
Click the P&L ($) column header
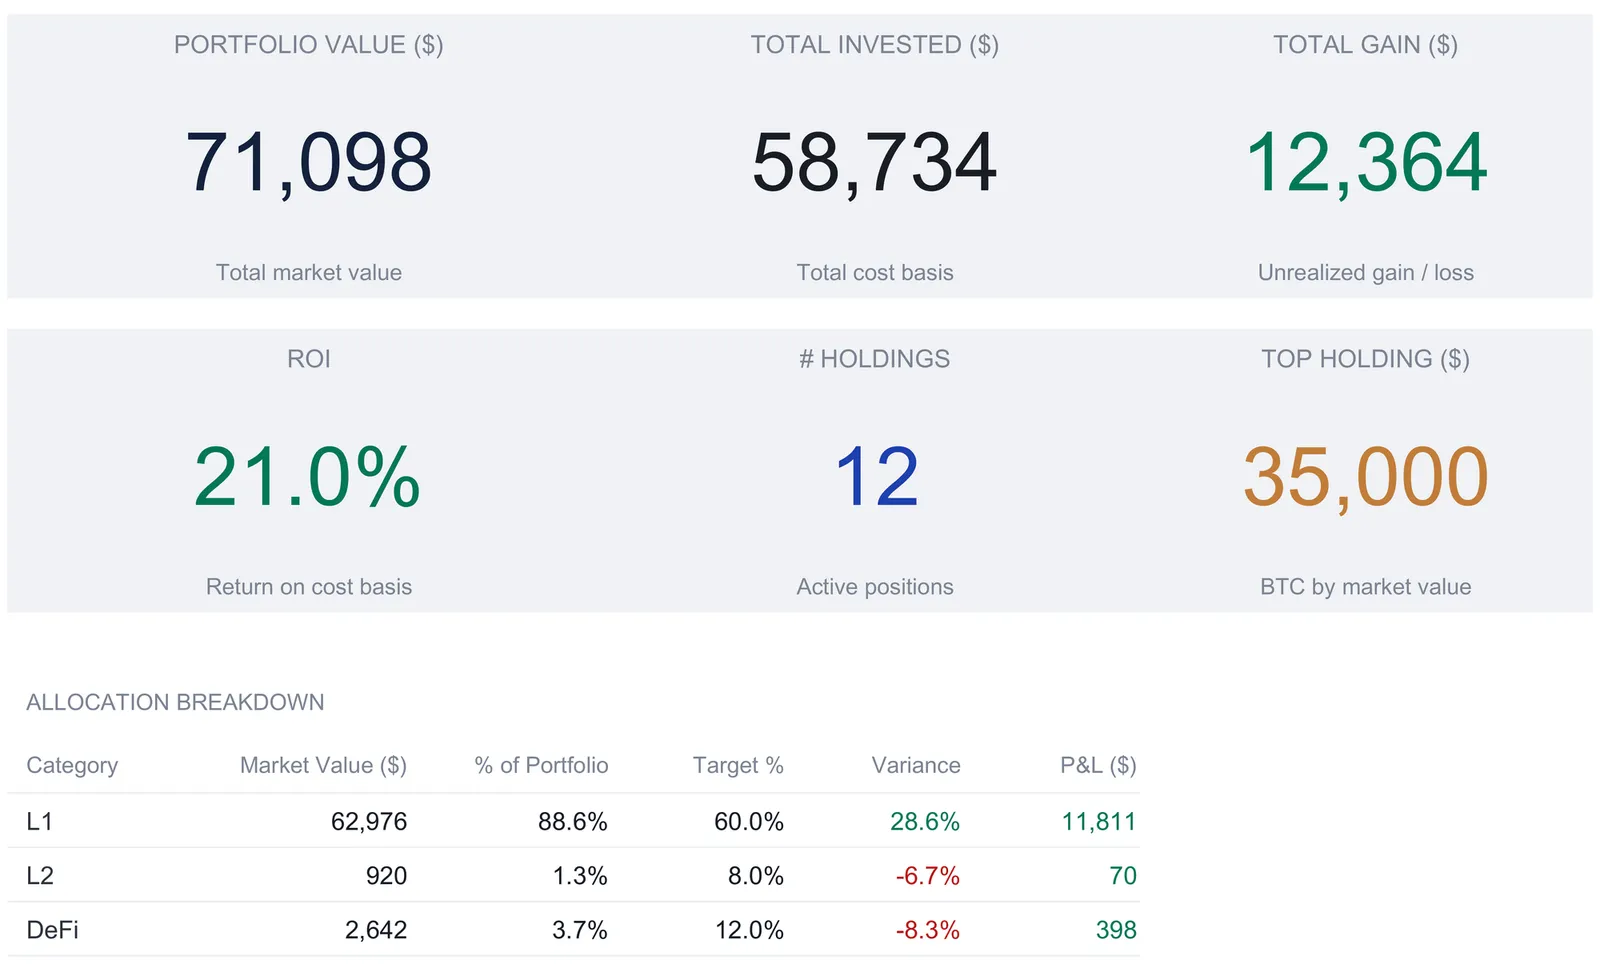(x=1098, y=766)
